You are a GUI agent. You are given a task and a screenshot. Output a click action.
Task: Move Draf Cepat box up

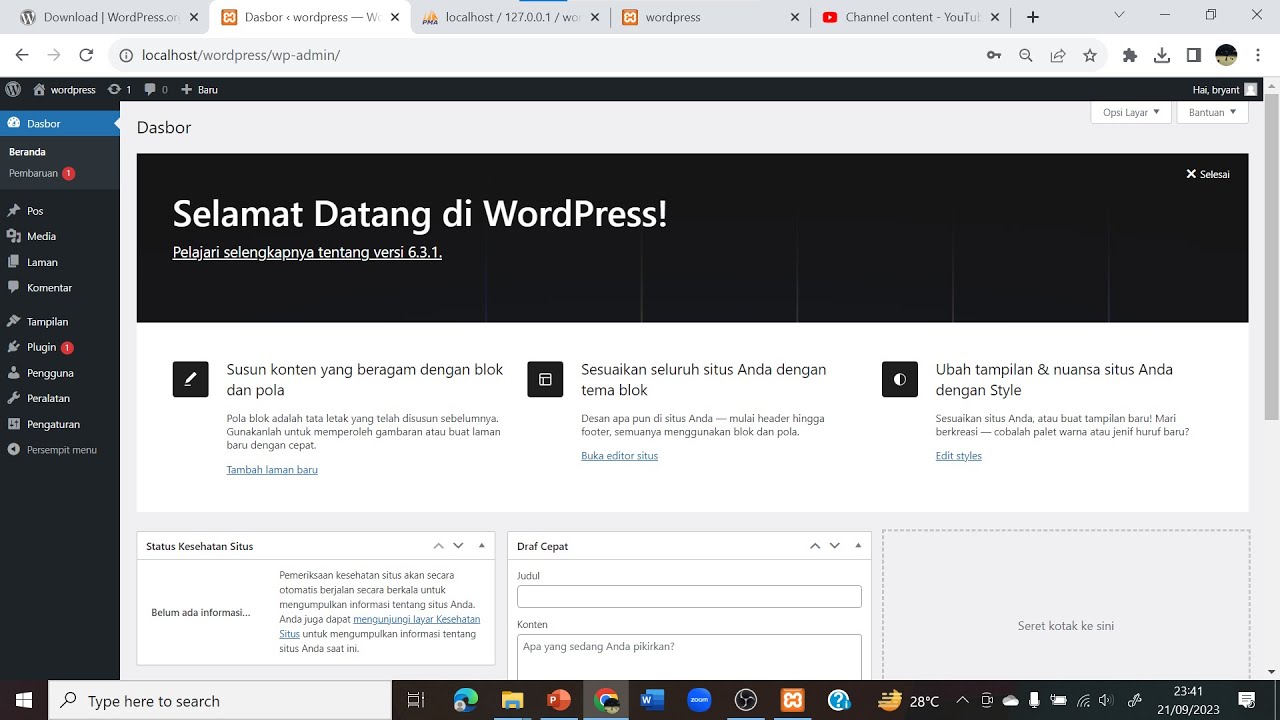click(x=815, y=546)
